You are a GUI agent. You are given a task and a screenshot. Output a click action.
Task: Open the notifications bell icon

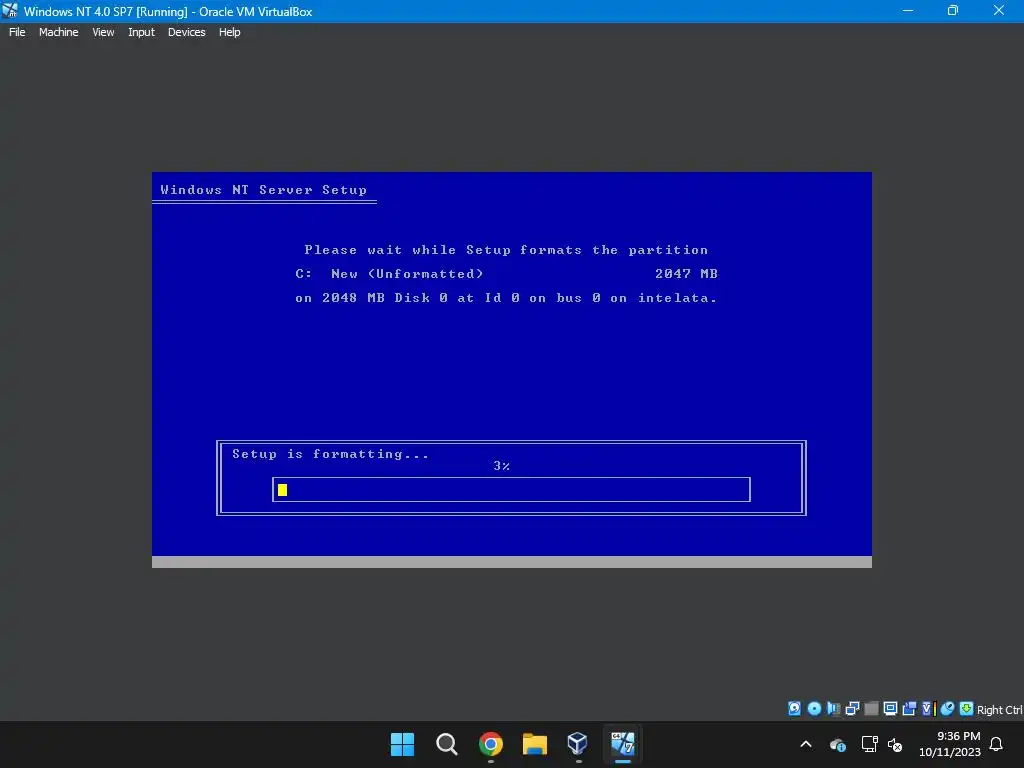click(996, 744)
